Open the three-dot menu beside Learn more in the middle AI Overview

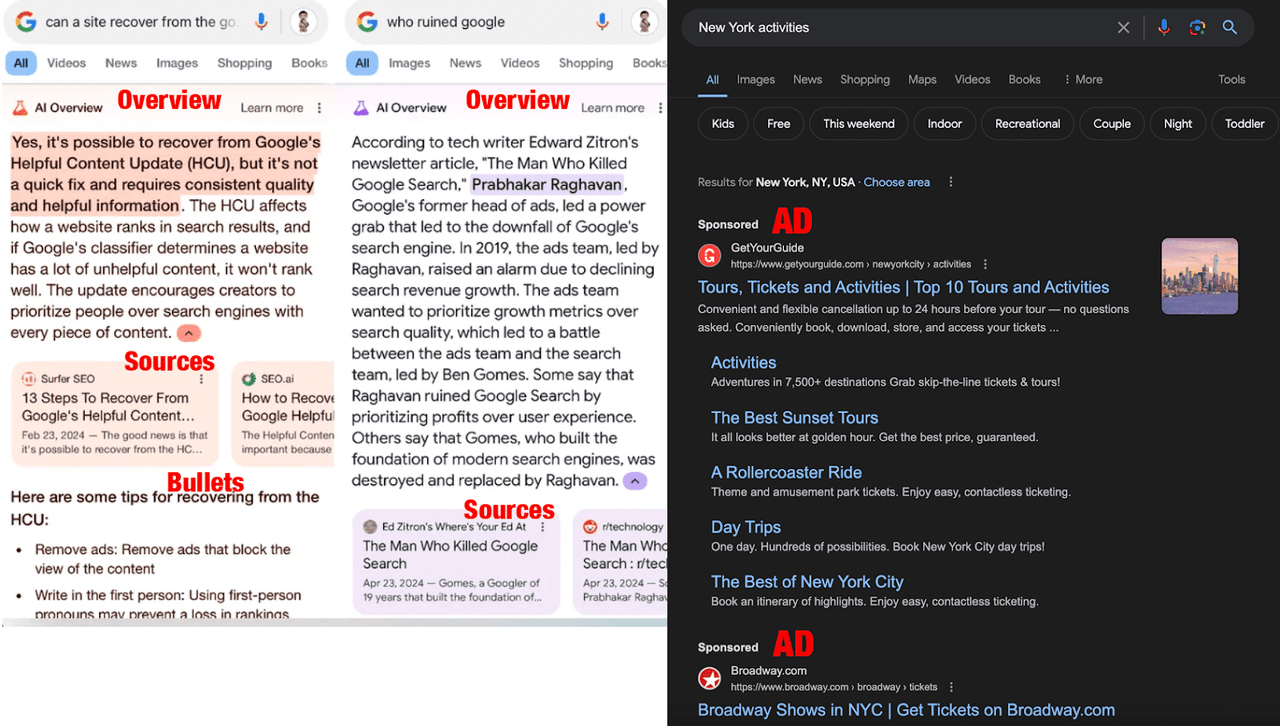[x=660, y=108]
